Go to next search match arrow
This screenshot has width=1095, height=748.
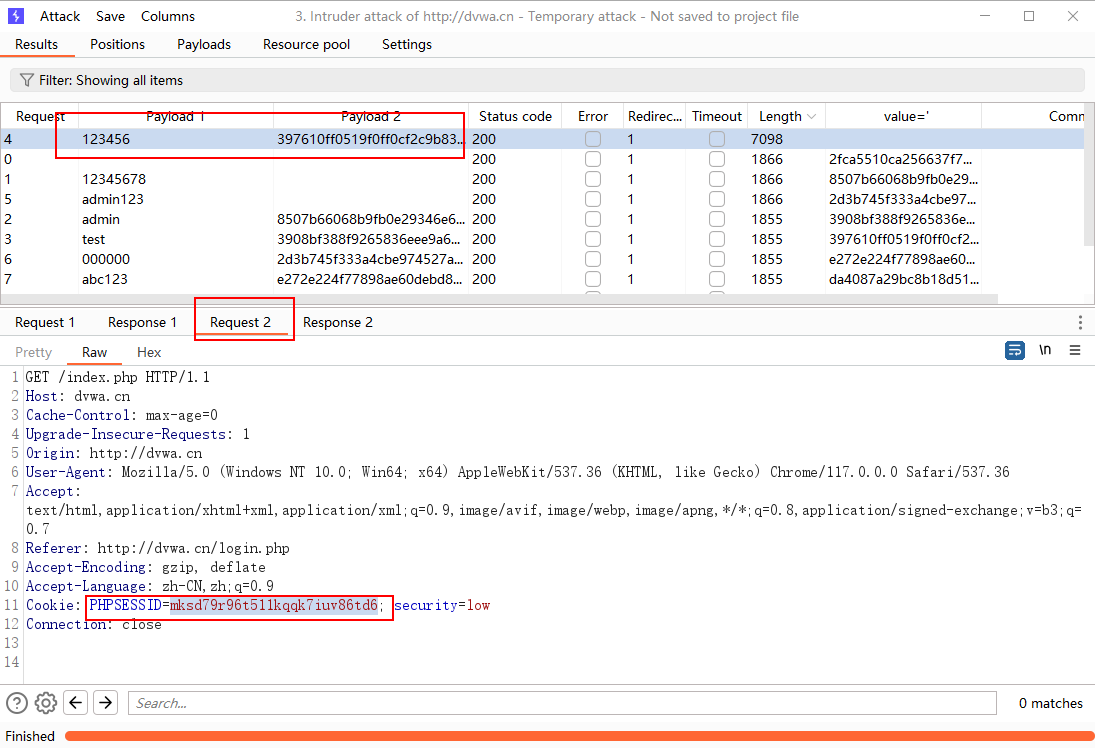(x=105, y=703)
